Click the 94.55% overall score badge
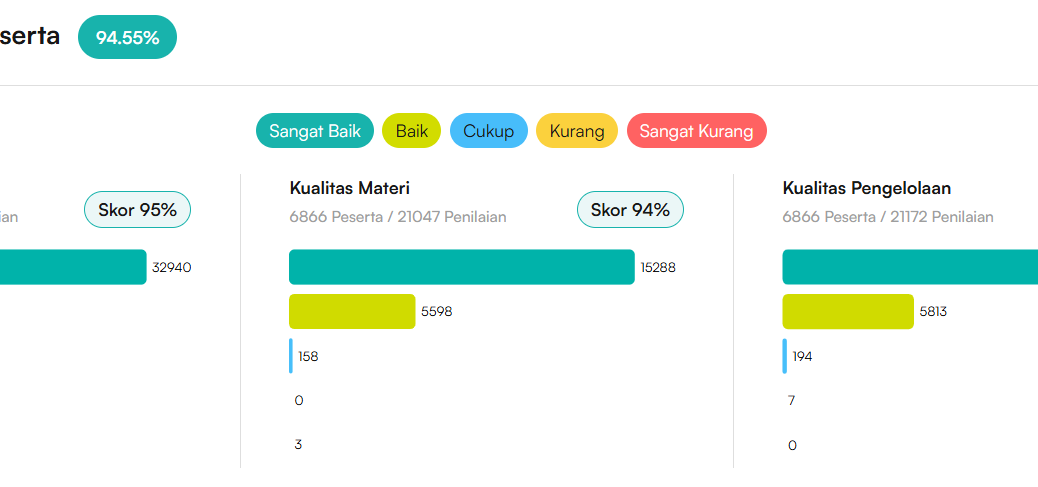The width and height of the screenshot is (1038, 487). (x=127, y=38)
